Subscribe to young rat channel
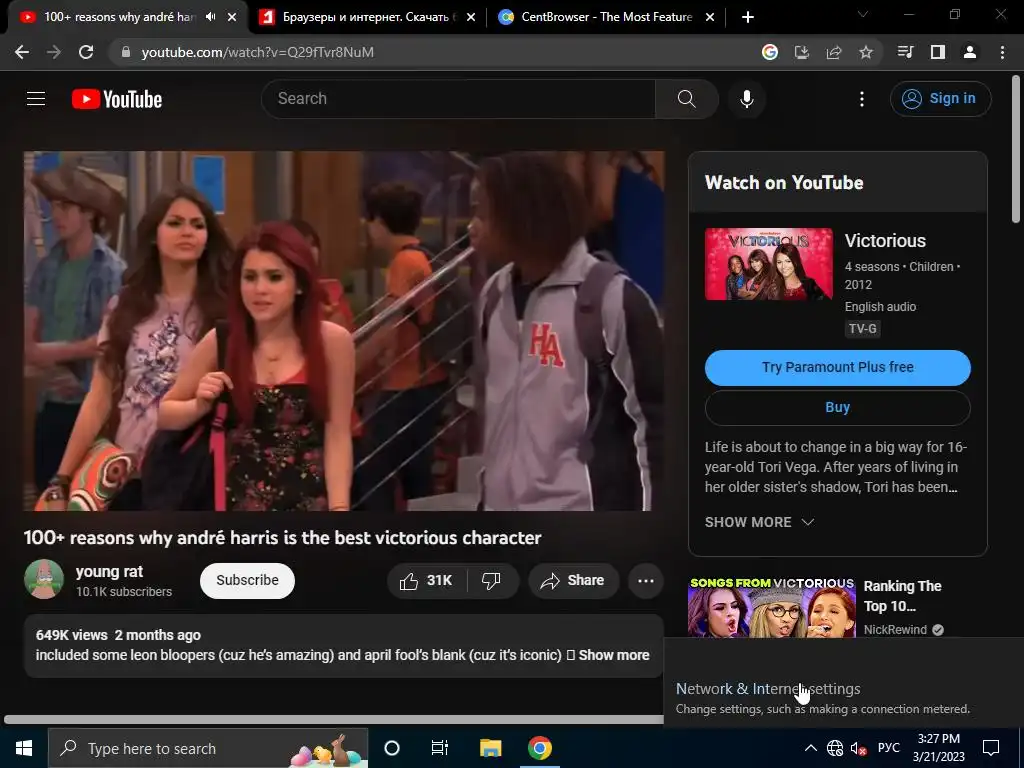 [x=247, y=581]
